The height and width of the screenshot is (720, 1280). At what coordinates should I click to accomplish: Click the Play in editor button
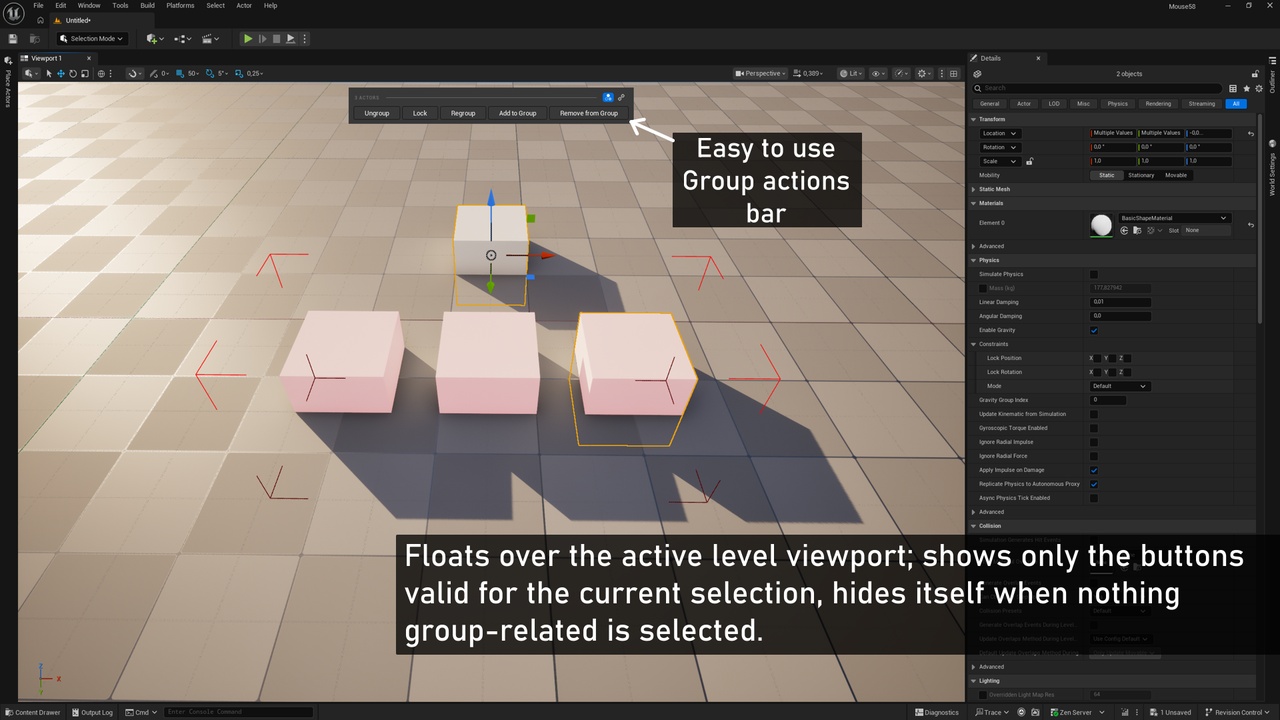pos(248,39)
